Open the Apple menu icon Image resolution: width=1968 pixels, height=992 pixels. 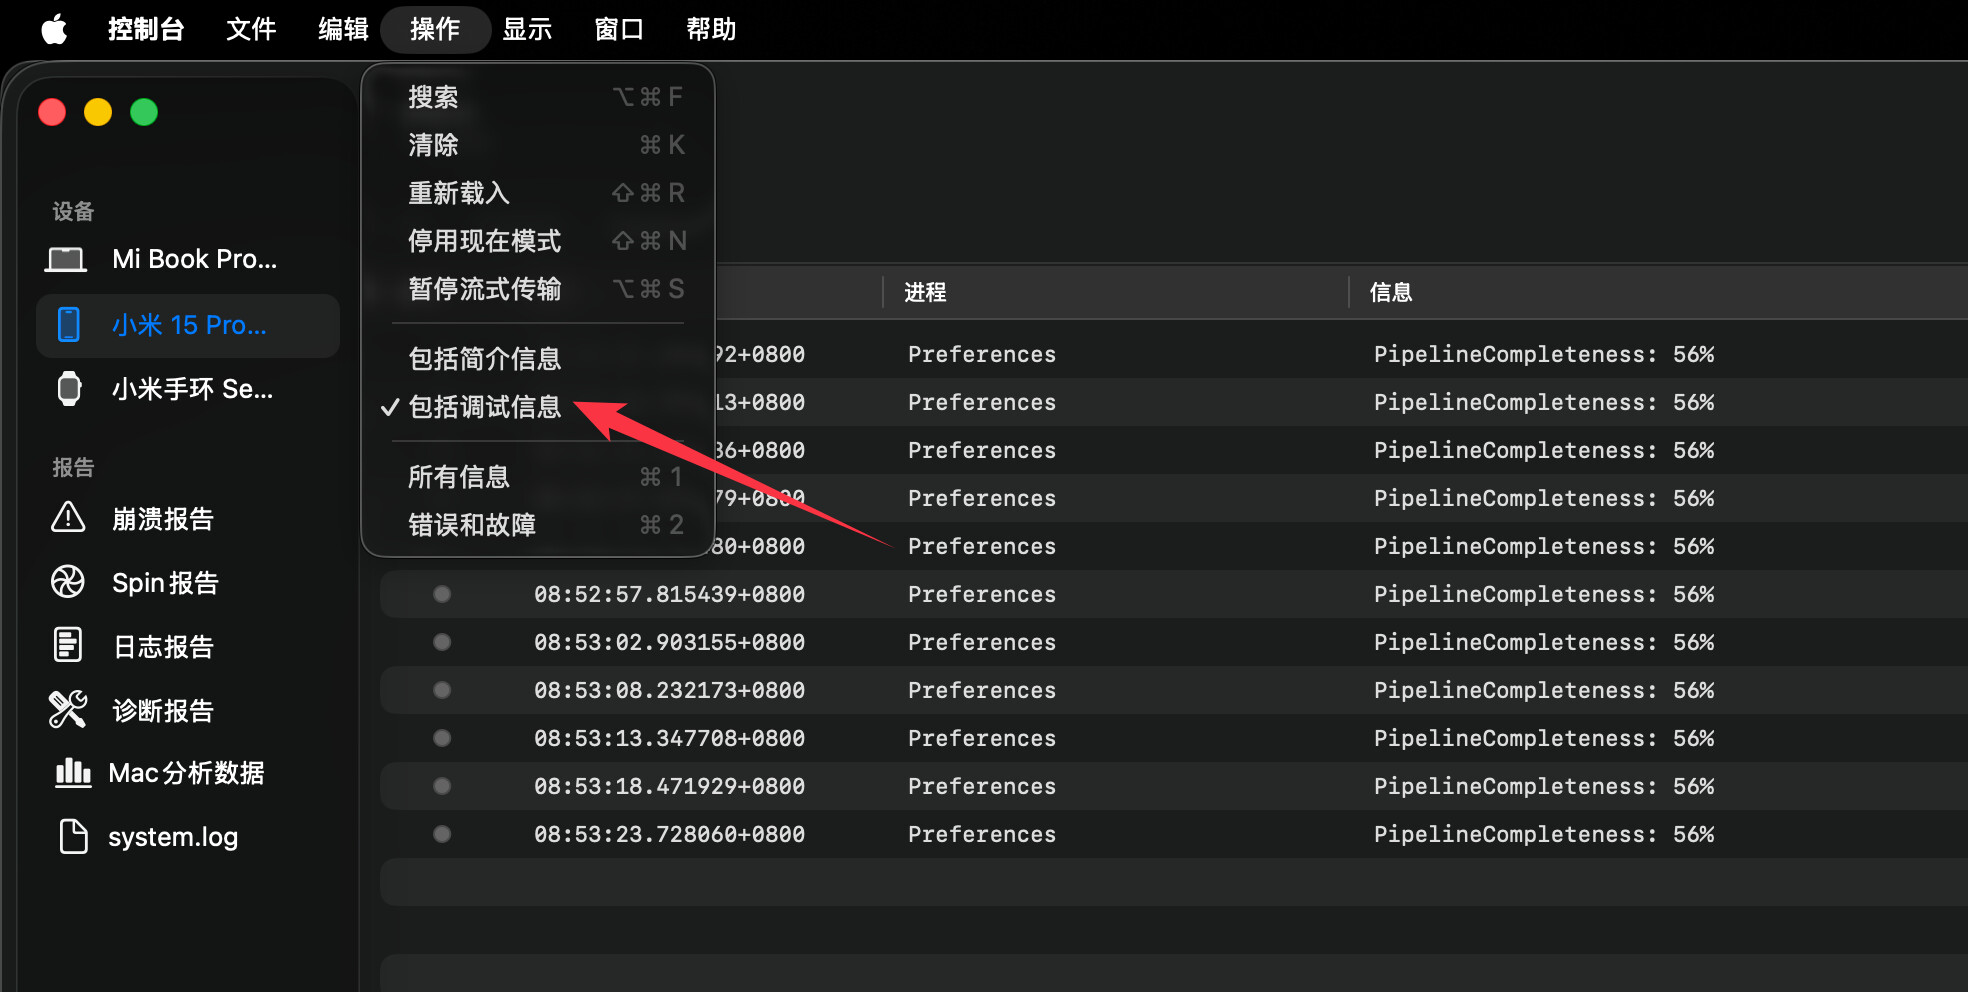tap(55, 29)
